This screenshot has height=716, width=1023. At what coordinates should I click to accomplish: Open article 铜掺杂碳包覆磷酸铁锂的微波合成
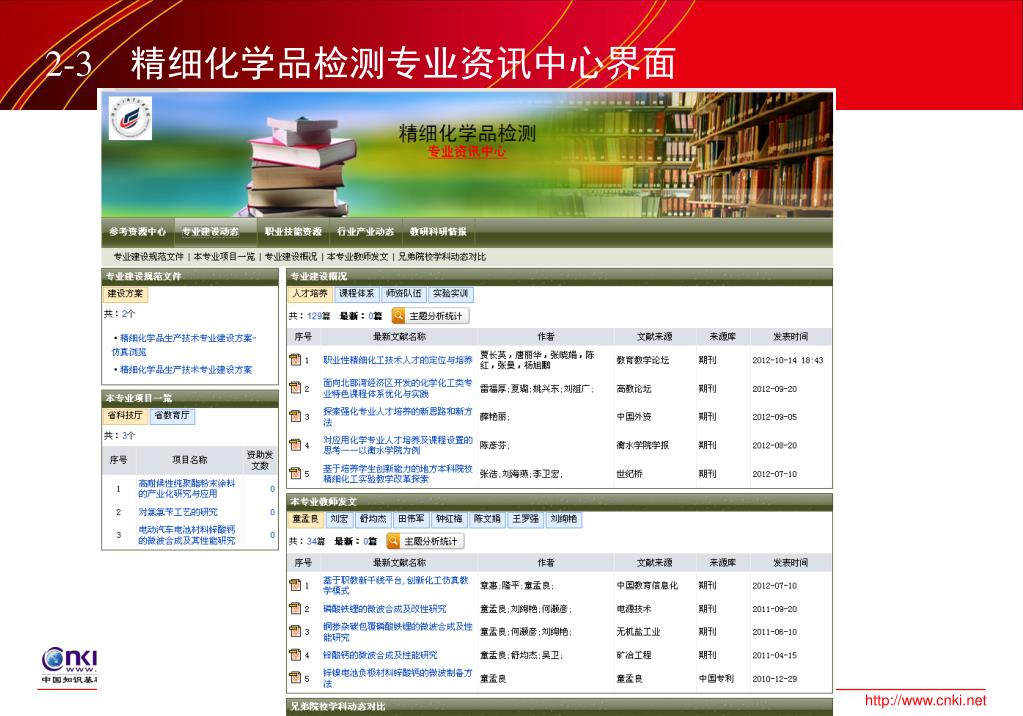(398, 631)
